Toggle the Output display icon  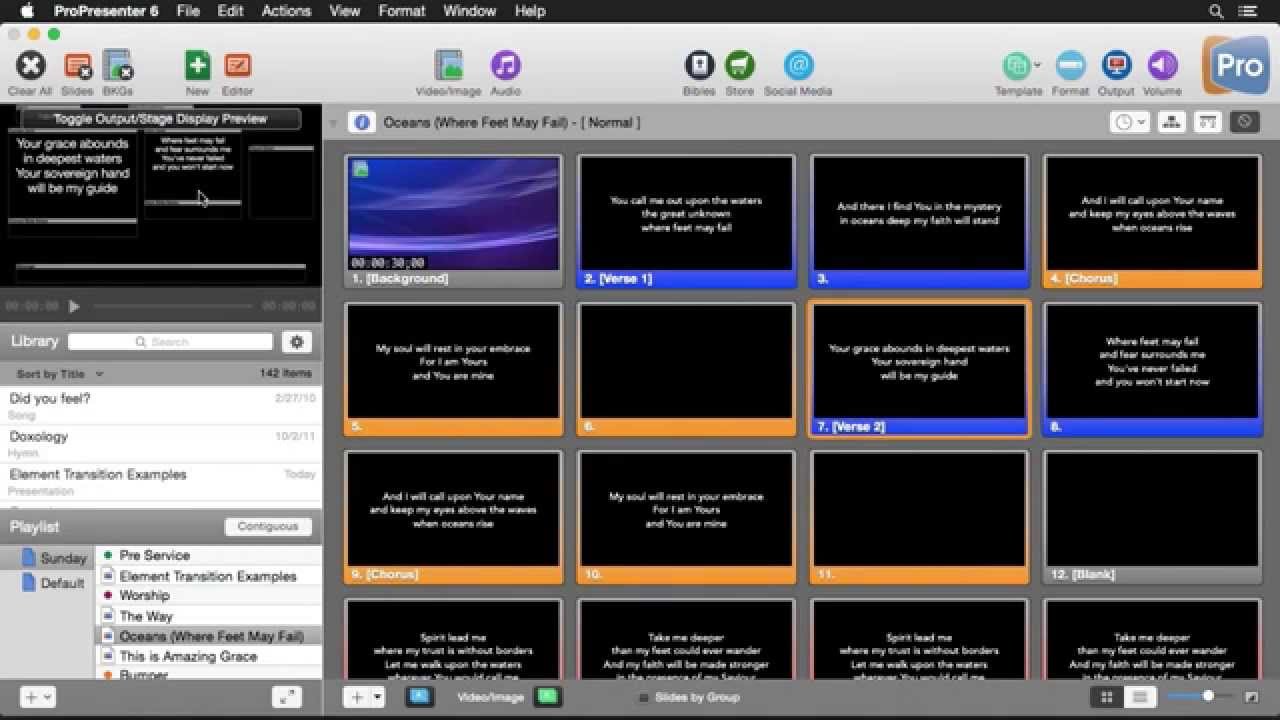point(1116,66)
